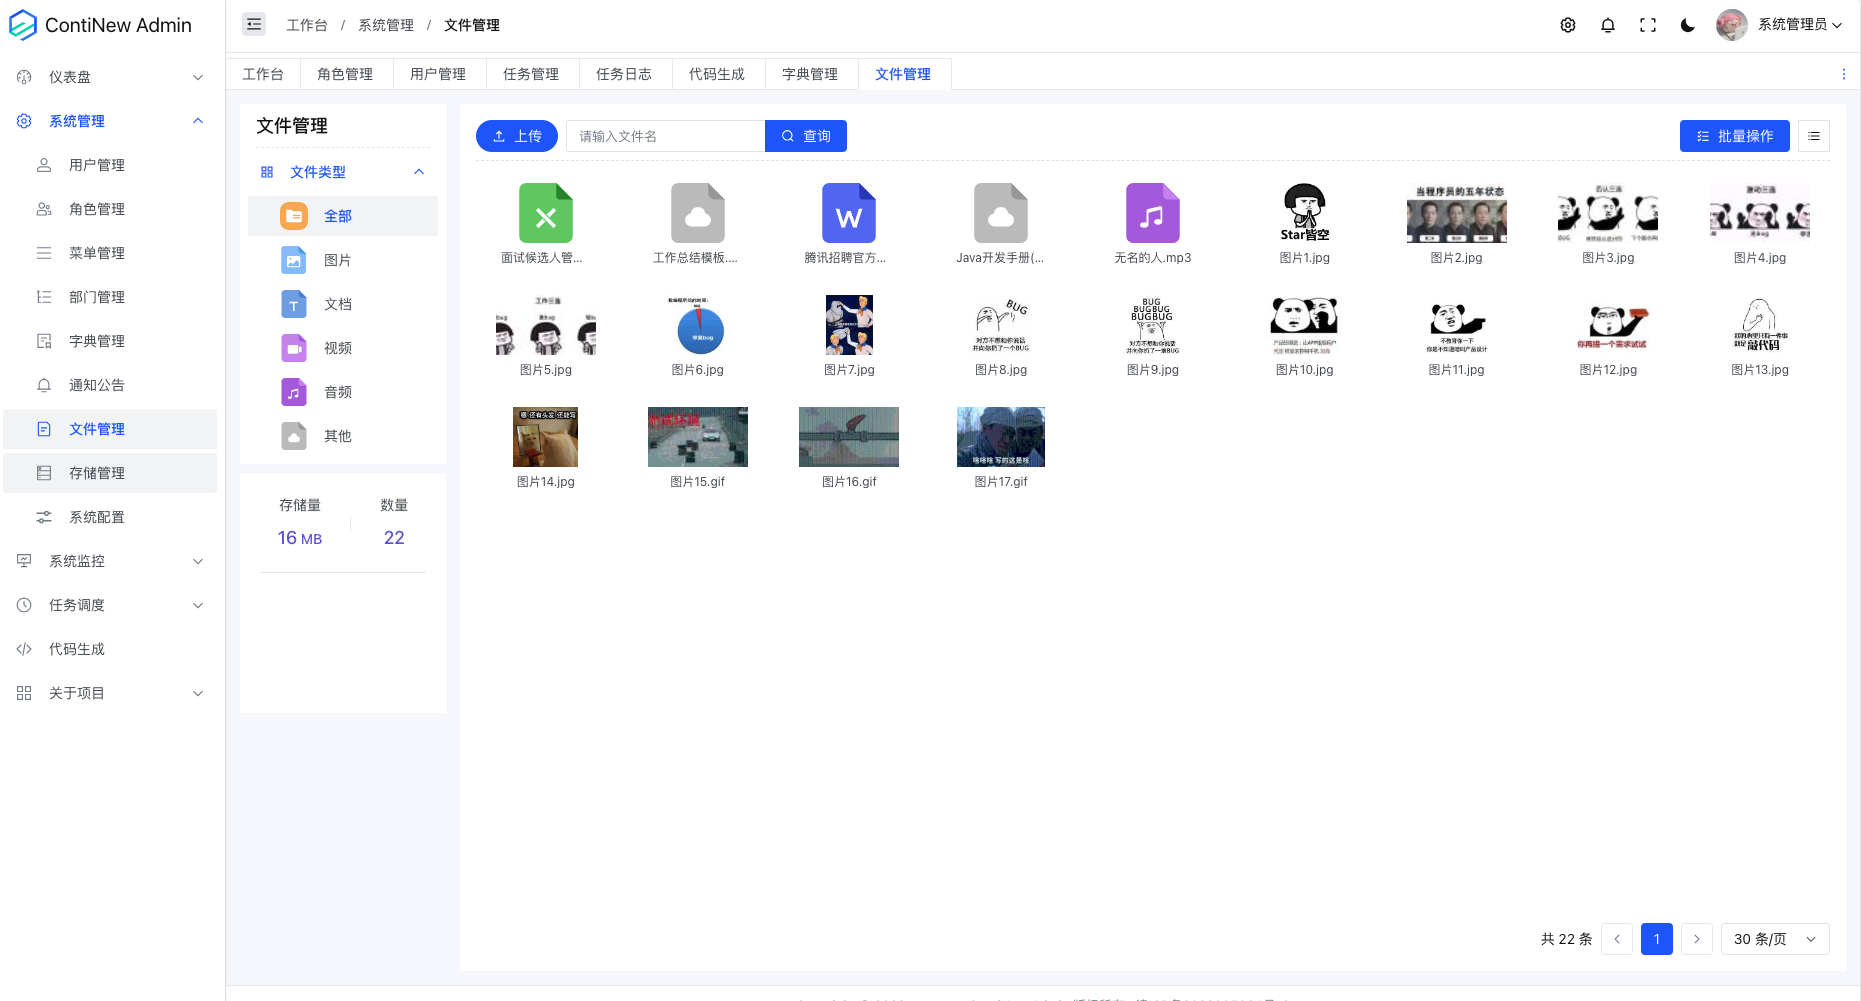This screenshot has height=1001, width=1861.
Task: Select the 图片 file type filter
Action: click(x=337, y=260)
